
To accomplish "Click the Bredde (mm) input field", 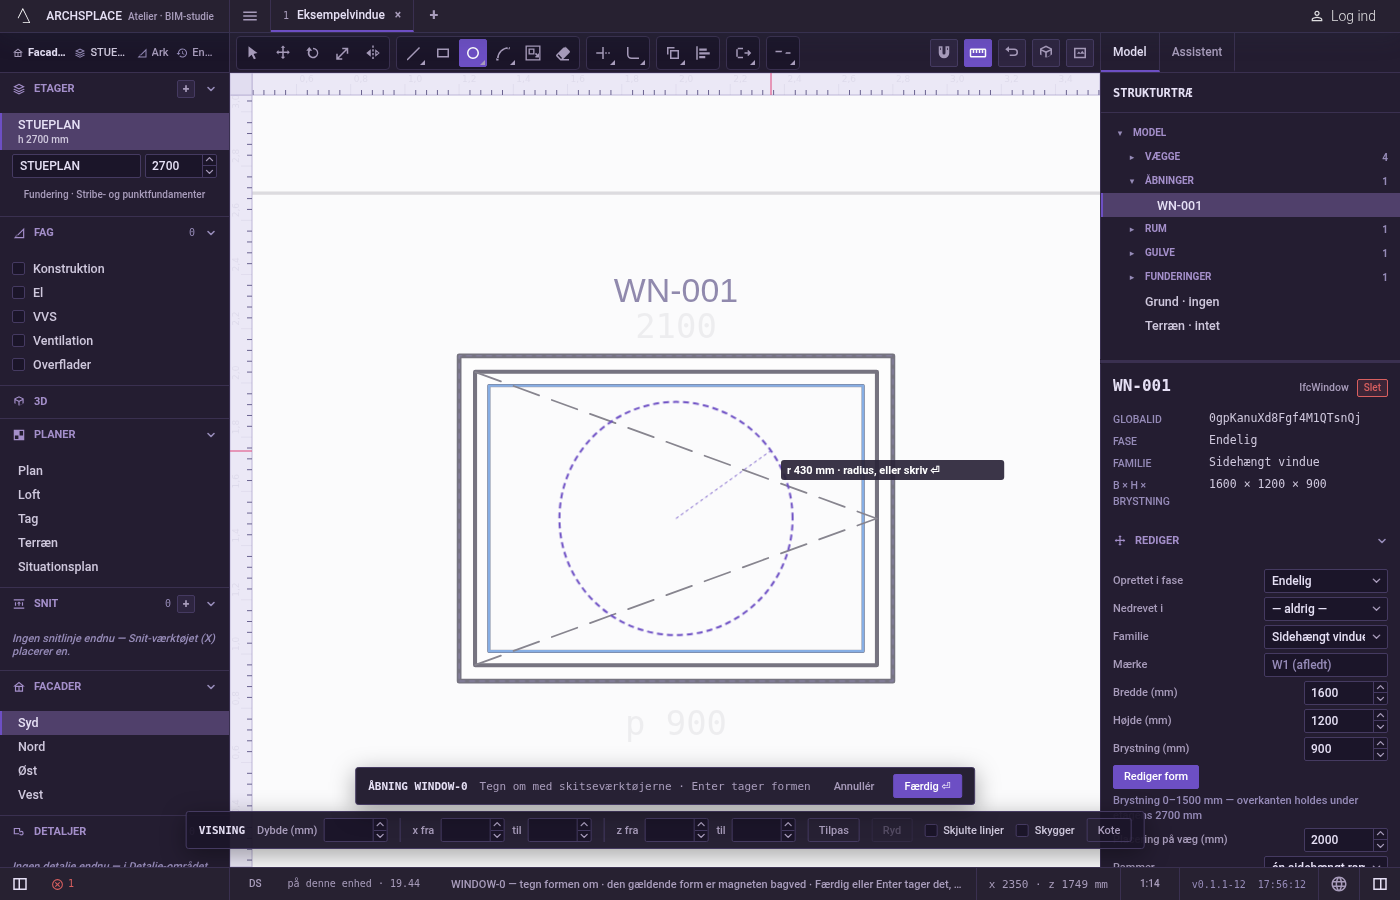I will (x=1339, y=693).
